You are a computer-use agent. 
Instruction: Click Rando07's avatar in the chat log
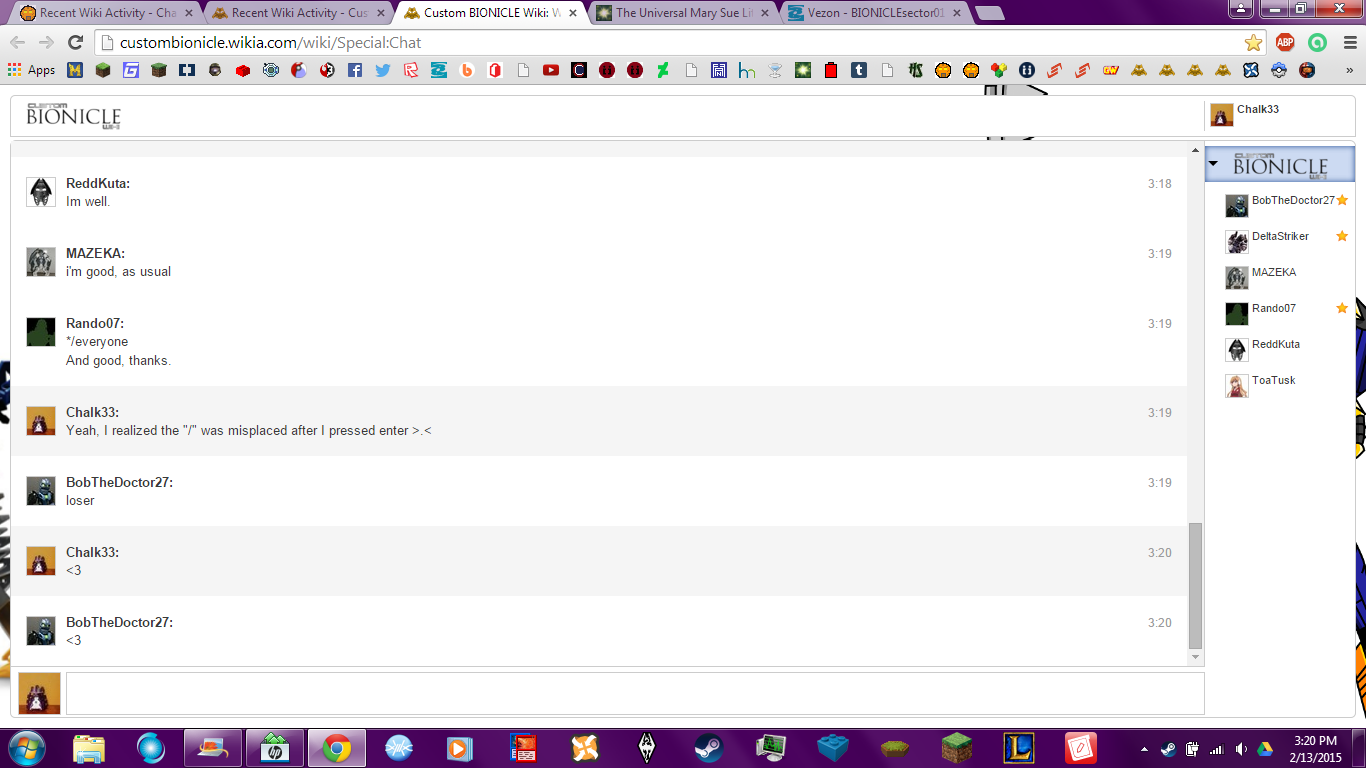coord(41,332)
